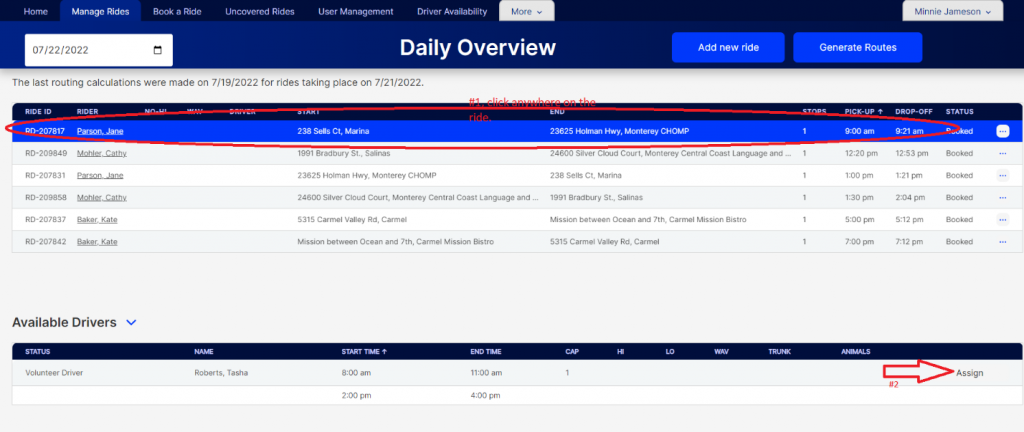Click the Add new ride button

coord(727,47)
